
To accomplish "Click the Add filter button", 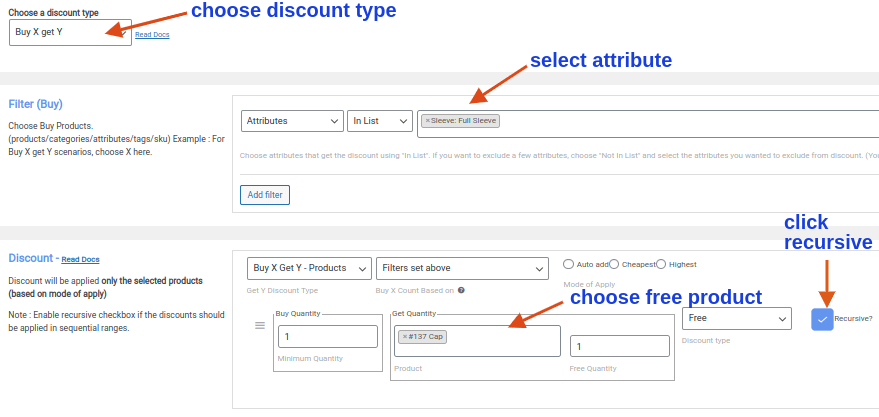I will click(x=265, y=194).
